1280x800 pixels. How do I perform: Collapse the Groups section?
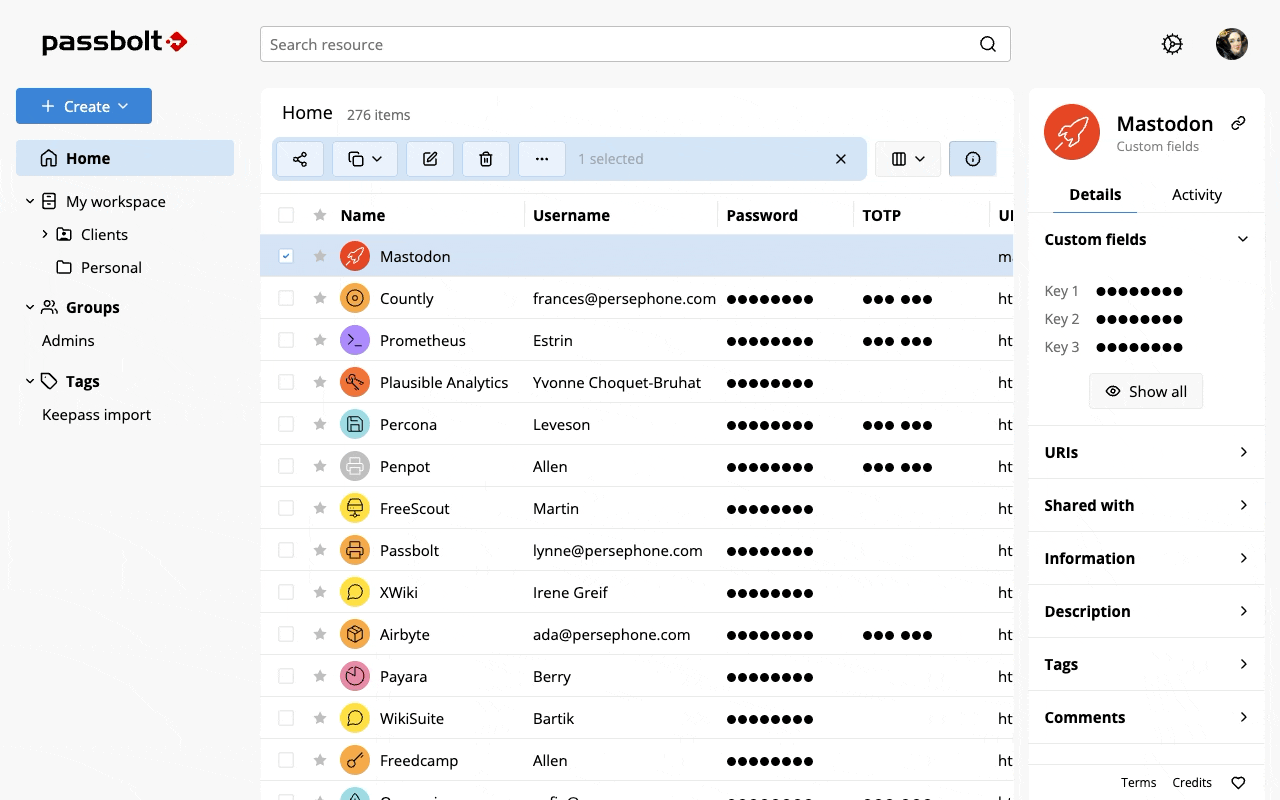pos(30,308)
